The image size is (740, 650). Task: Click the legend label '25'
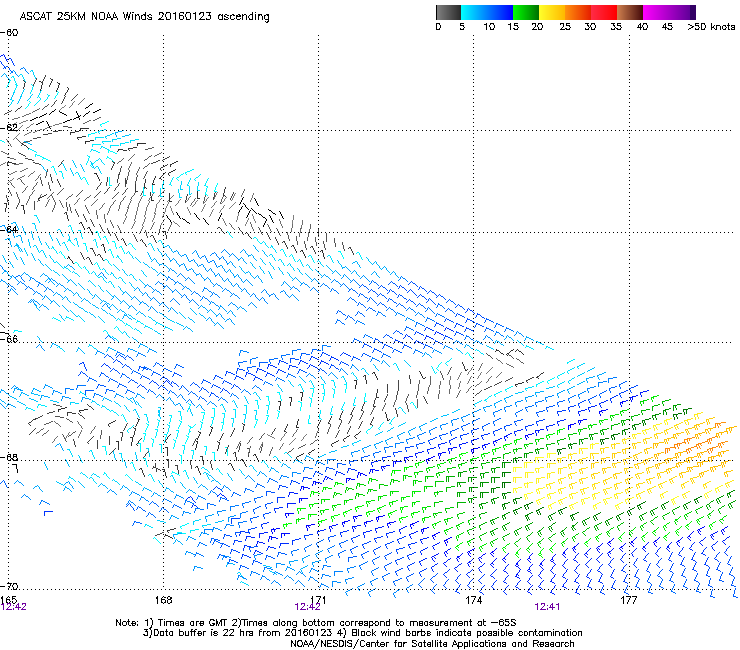click(565, 27)
